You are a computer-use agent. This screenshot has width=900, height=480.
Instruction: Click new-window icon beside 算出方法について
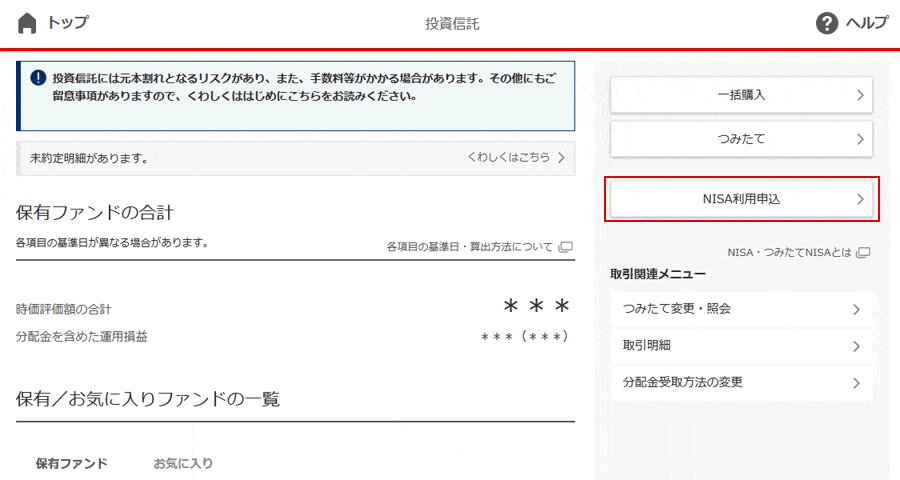point(566,247)
